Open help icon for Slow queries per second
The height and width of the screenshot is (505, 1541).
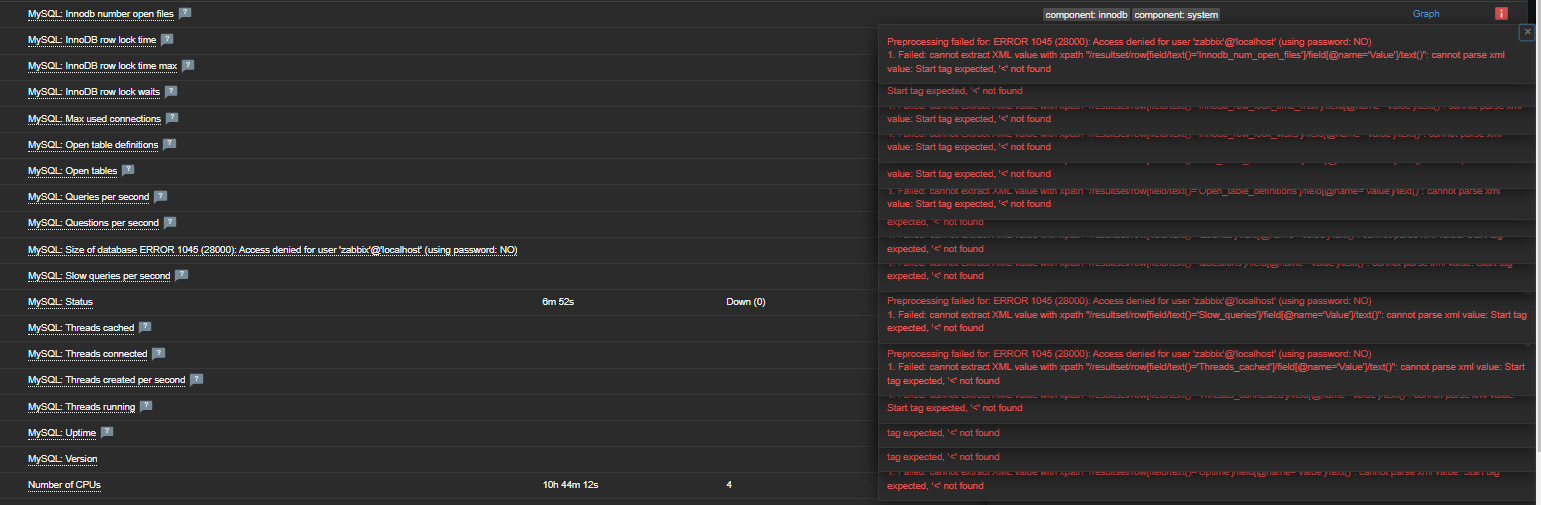182,275
